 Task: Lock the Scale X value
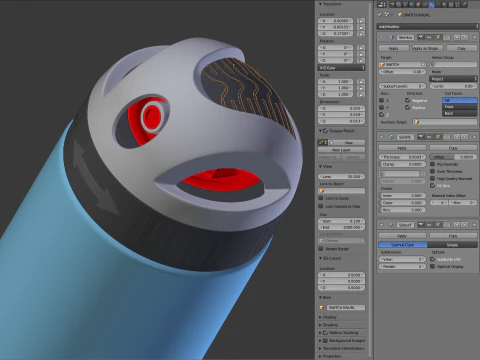tap(361, 82)
